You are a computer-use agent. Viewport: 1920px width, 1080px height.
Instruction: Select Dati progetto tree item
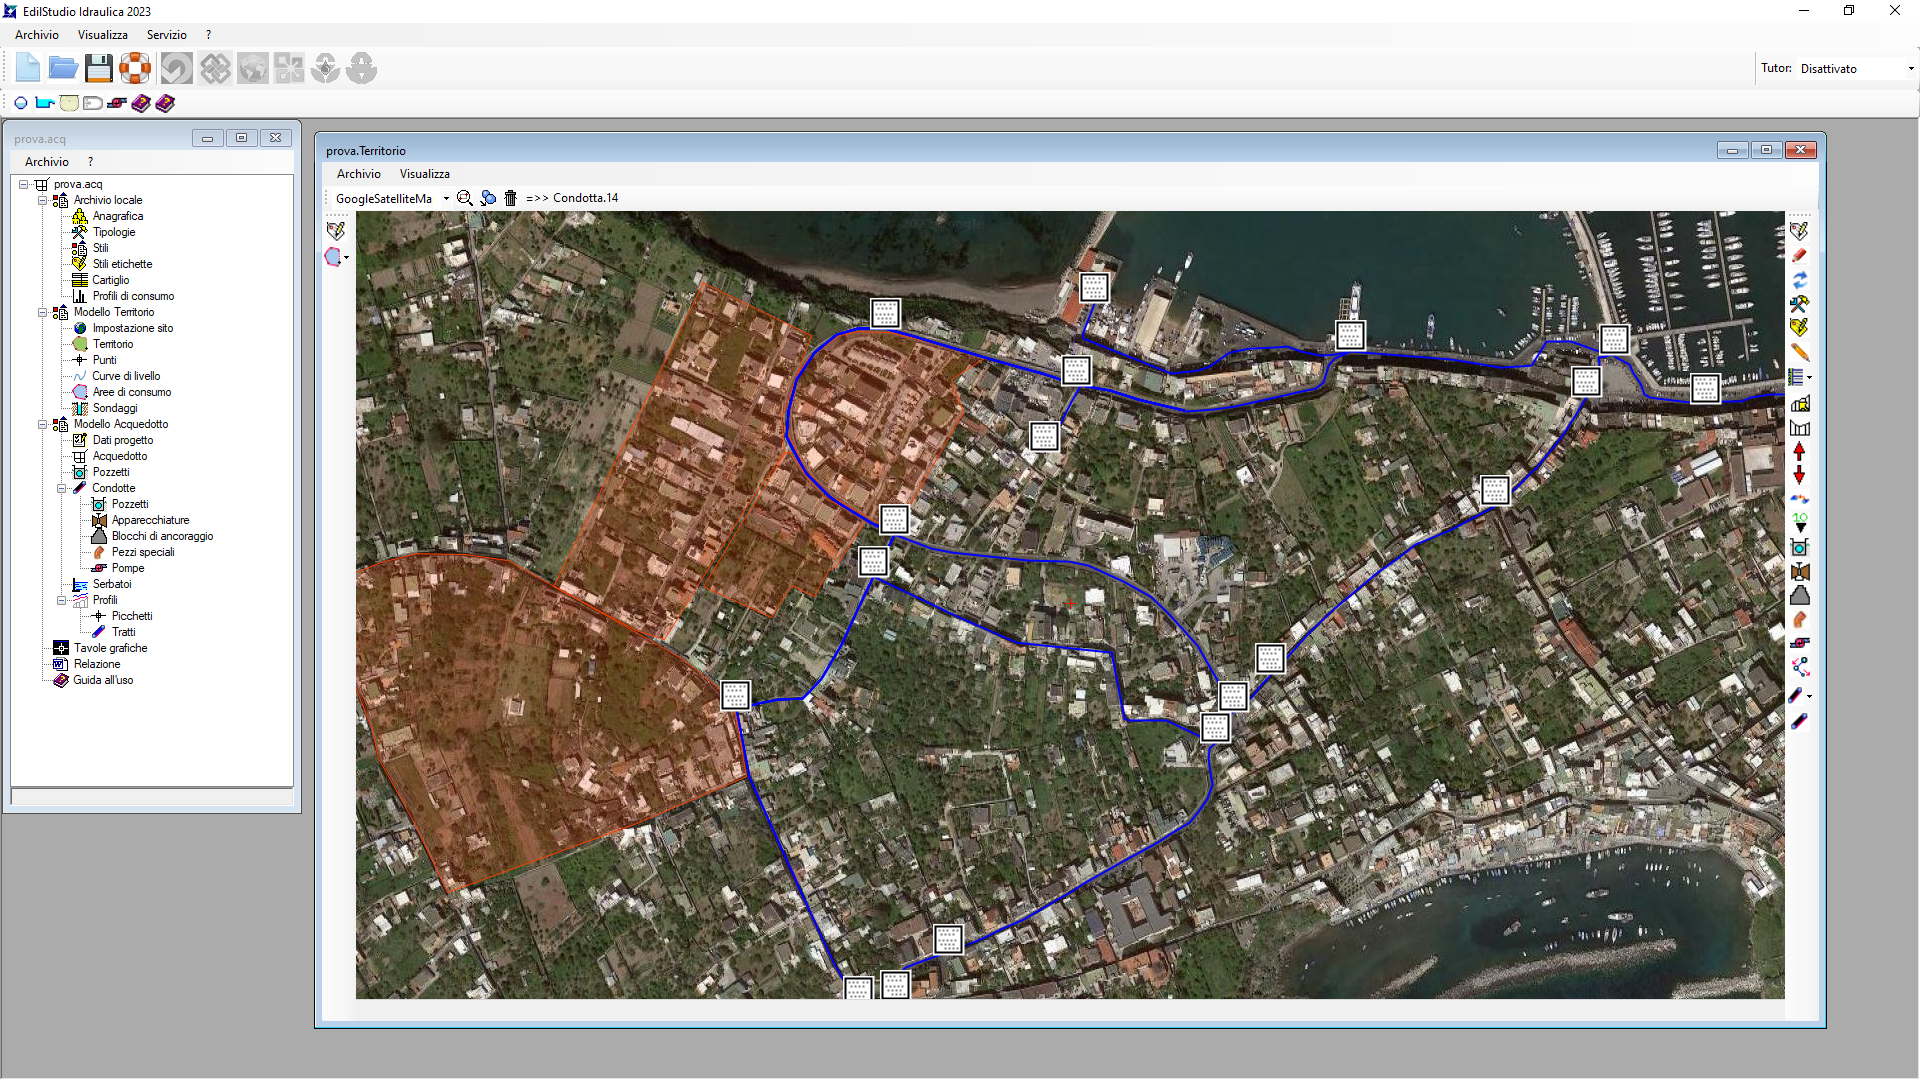click(x=123, y=440)
